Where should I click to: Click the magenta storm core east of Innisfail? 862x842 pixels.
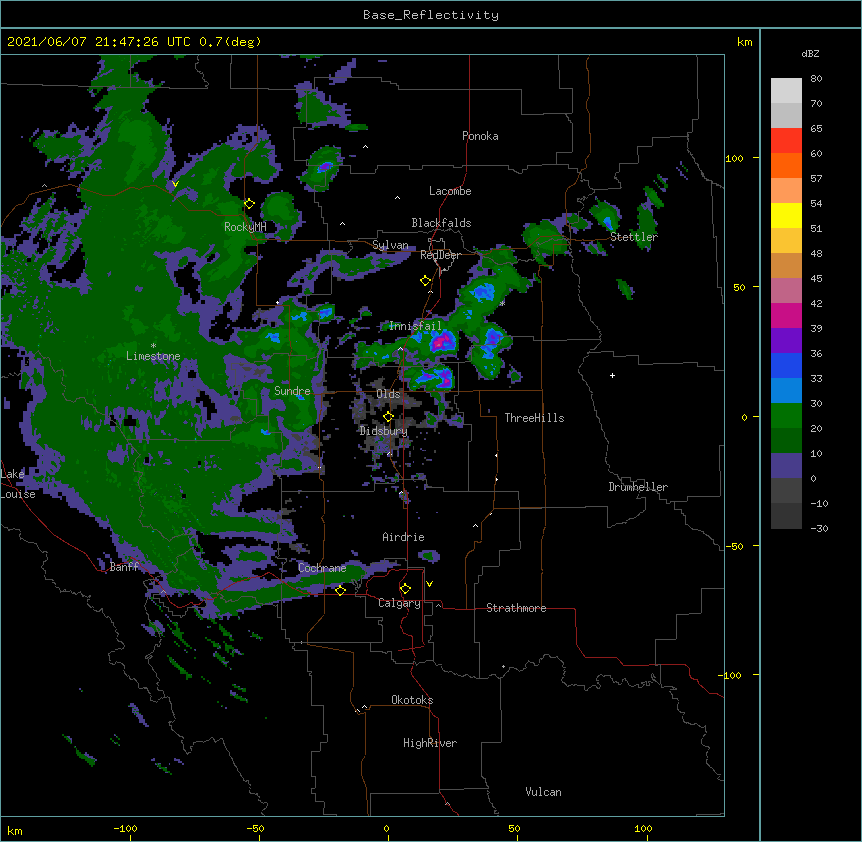click(x=441, y=343)
